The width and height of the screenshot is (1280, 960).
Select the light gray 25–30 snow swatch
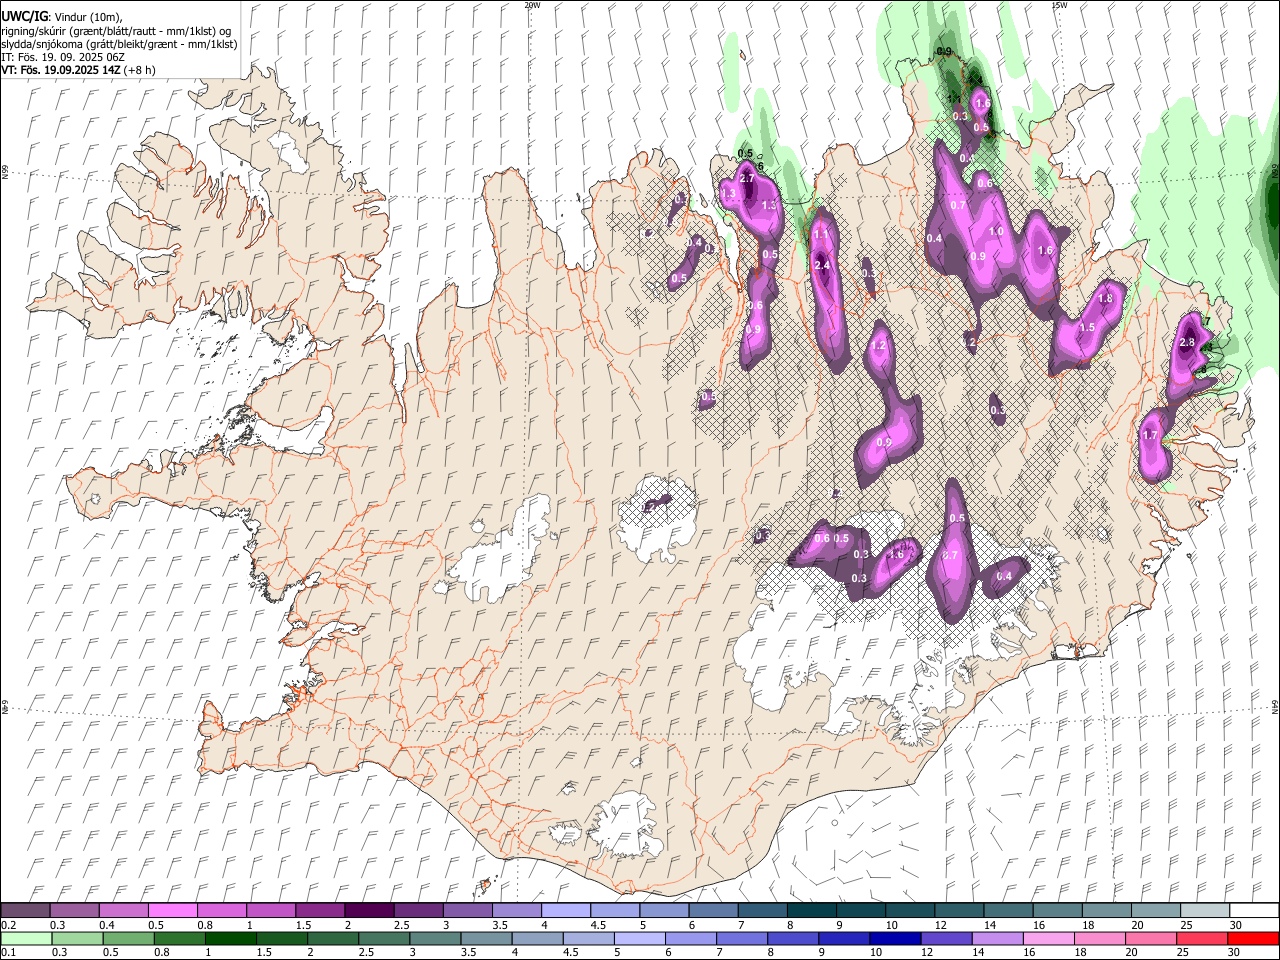pyautogui.click(x=1205, y=910)
